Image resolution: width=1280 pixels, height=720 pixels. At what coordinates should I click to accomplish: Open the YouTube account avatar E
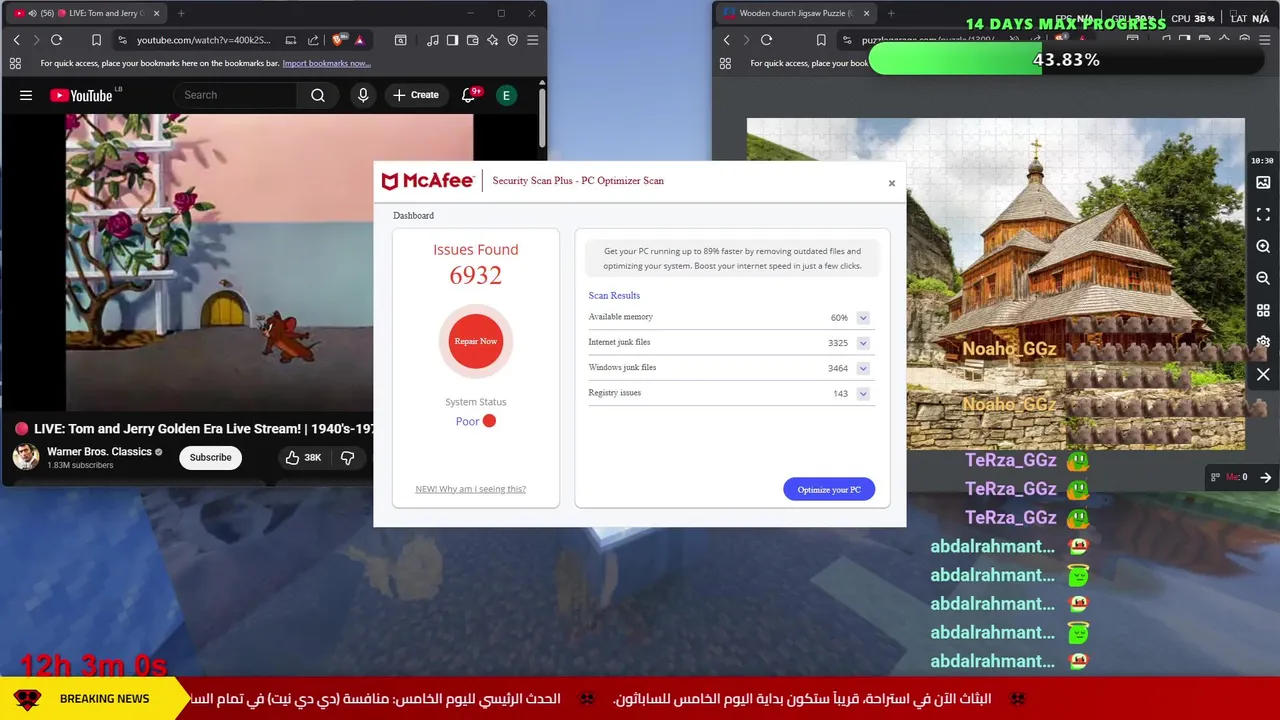coord(506,95)
